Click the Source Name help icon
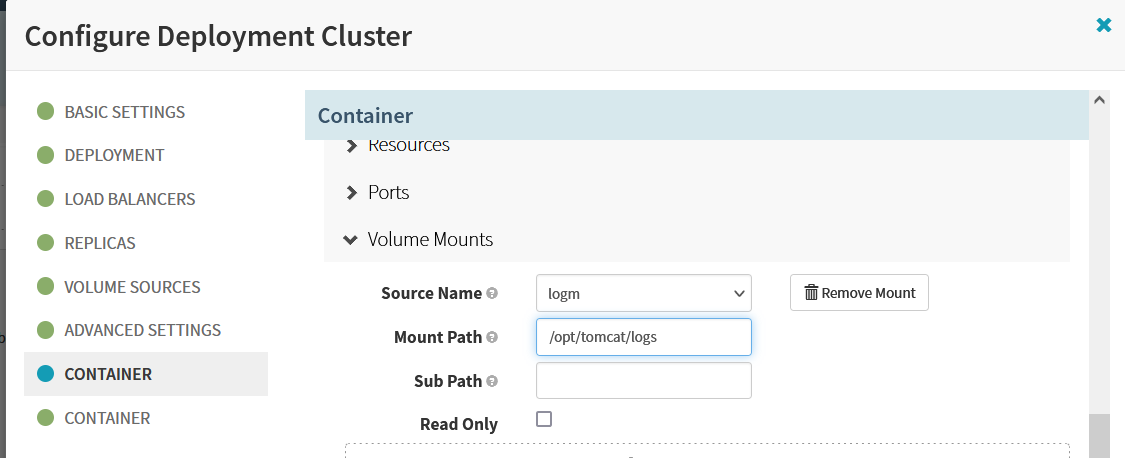The width and height of the screenshot is (1125, 458). coord(492,294)
